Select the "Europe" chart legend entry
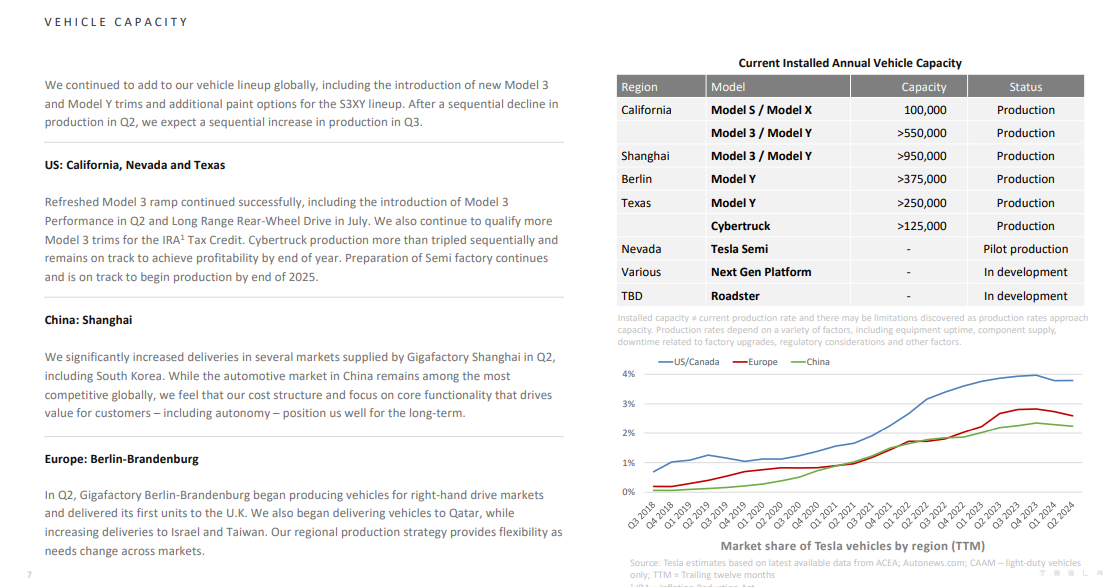Image resolution: width=1113 pixels, height=587 pixels. 755,362
